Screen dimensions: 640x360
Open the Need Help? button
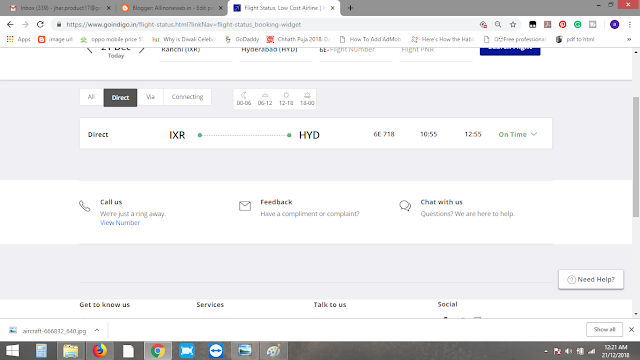591,280
